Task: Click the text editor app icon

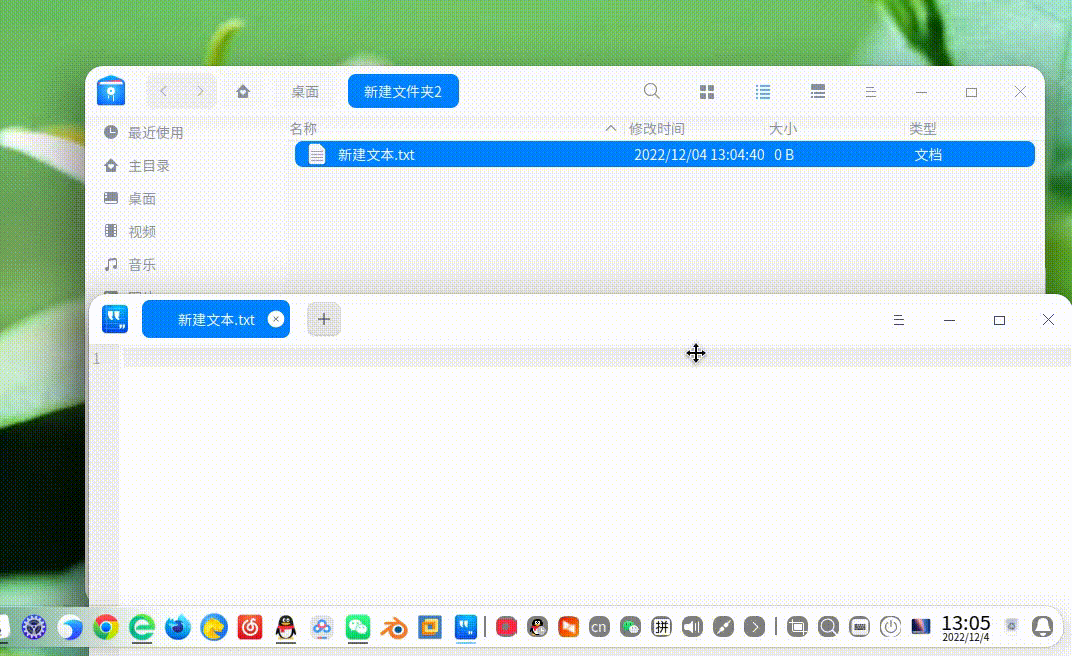Action: tap(115, 319)
